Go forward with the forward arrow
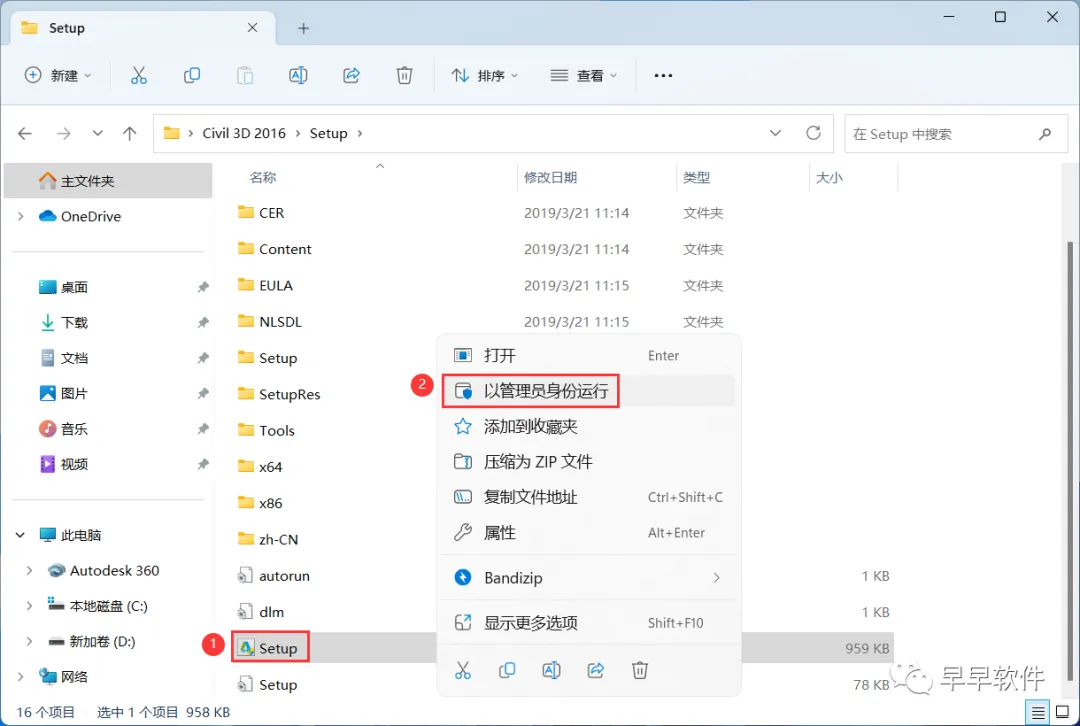The height and width of the screenshot is (726, 1080). click(x=63, y=133)
